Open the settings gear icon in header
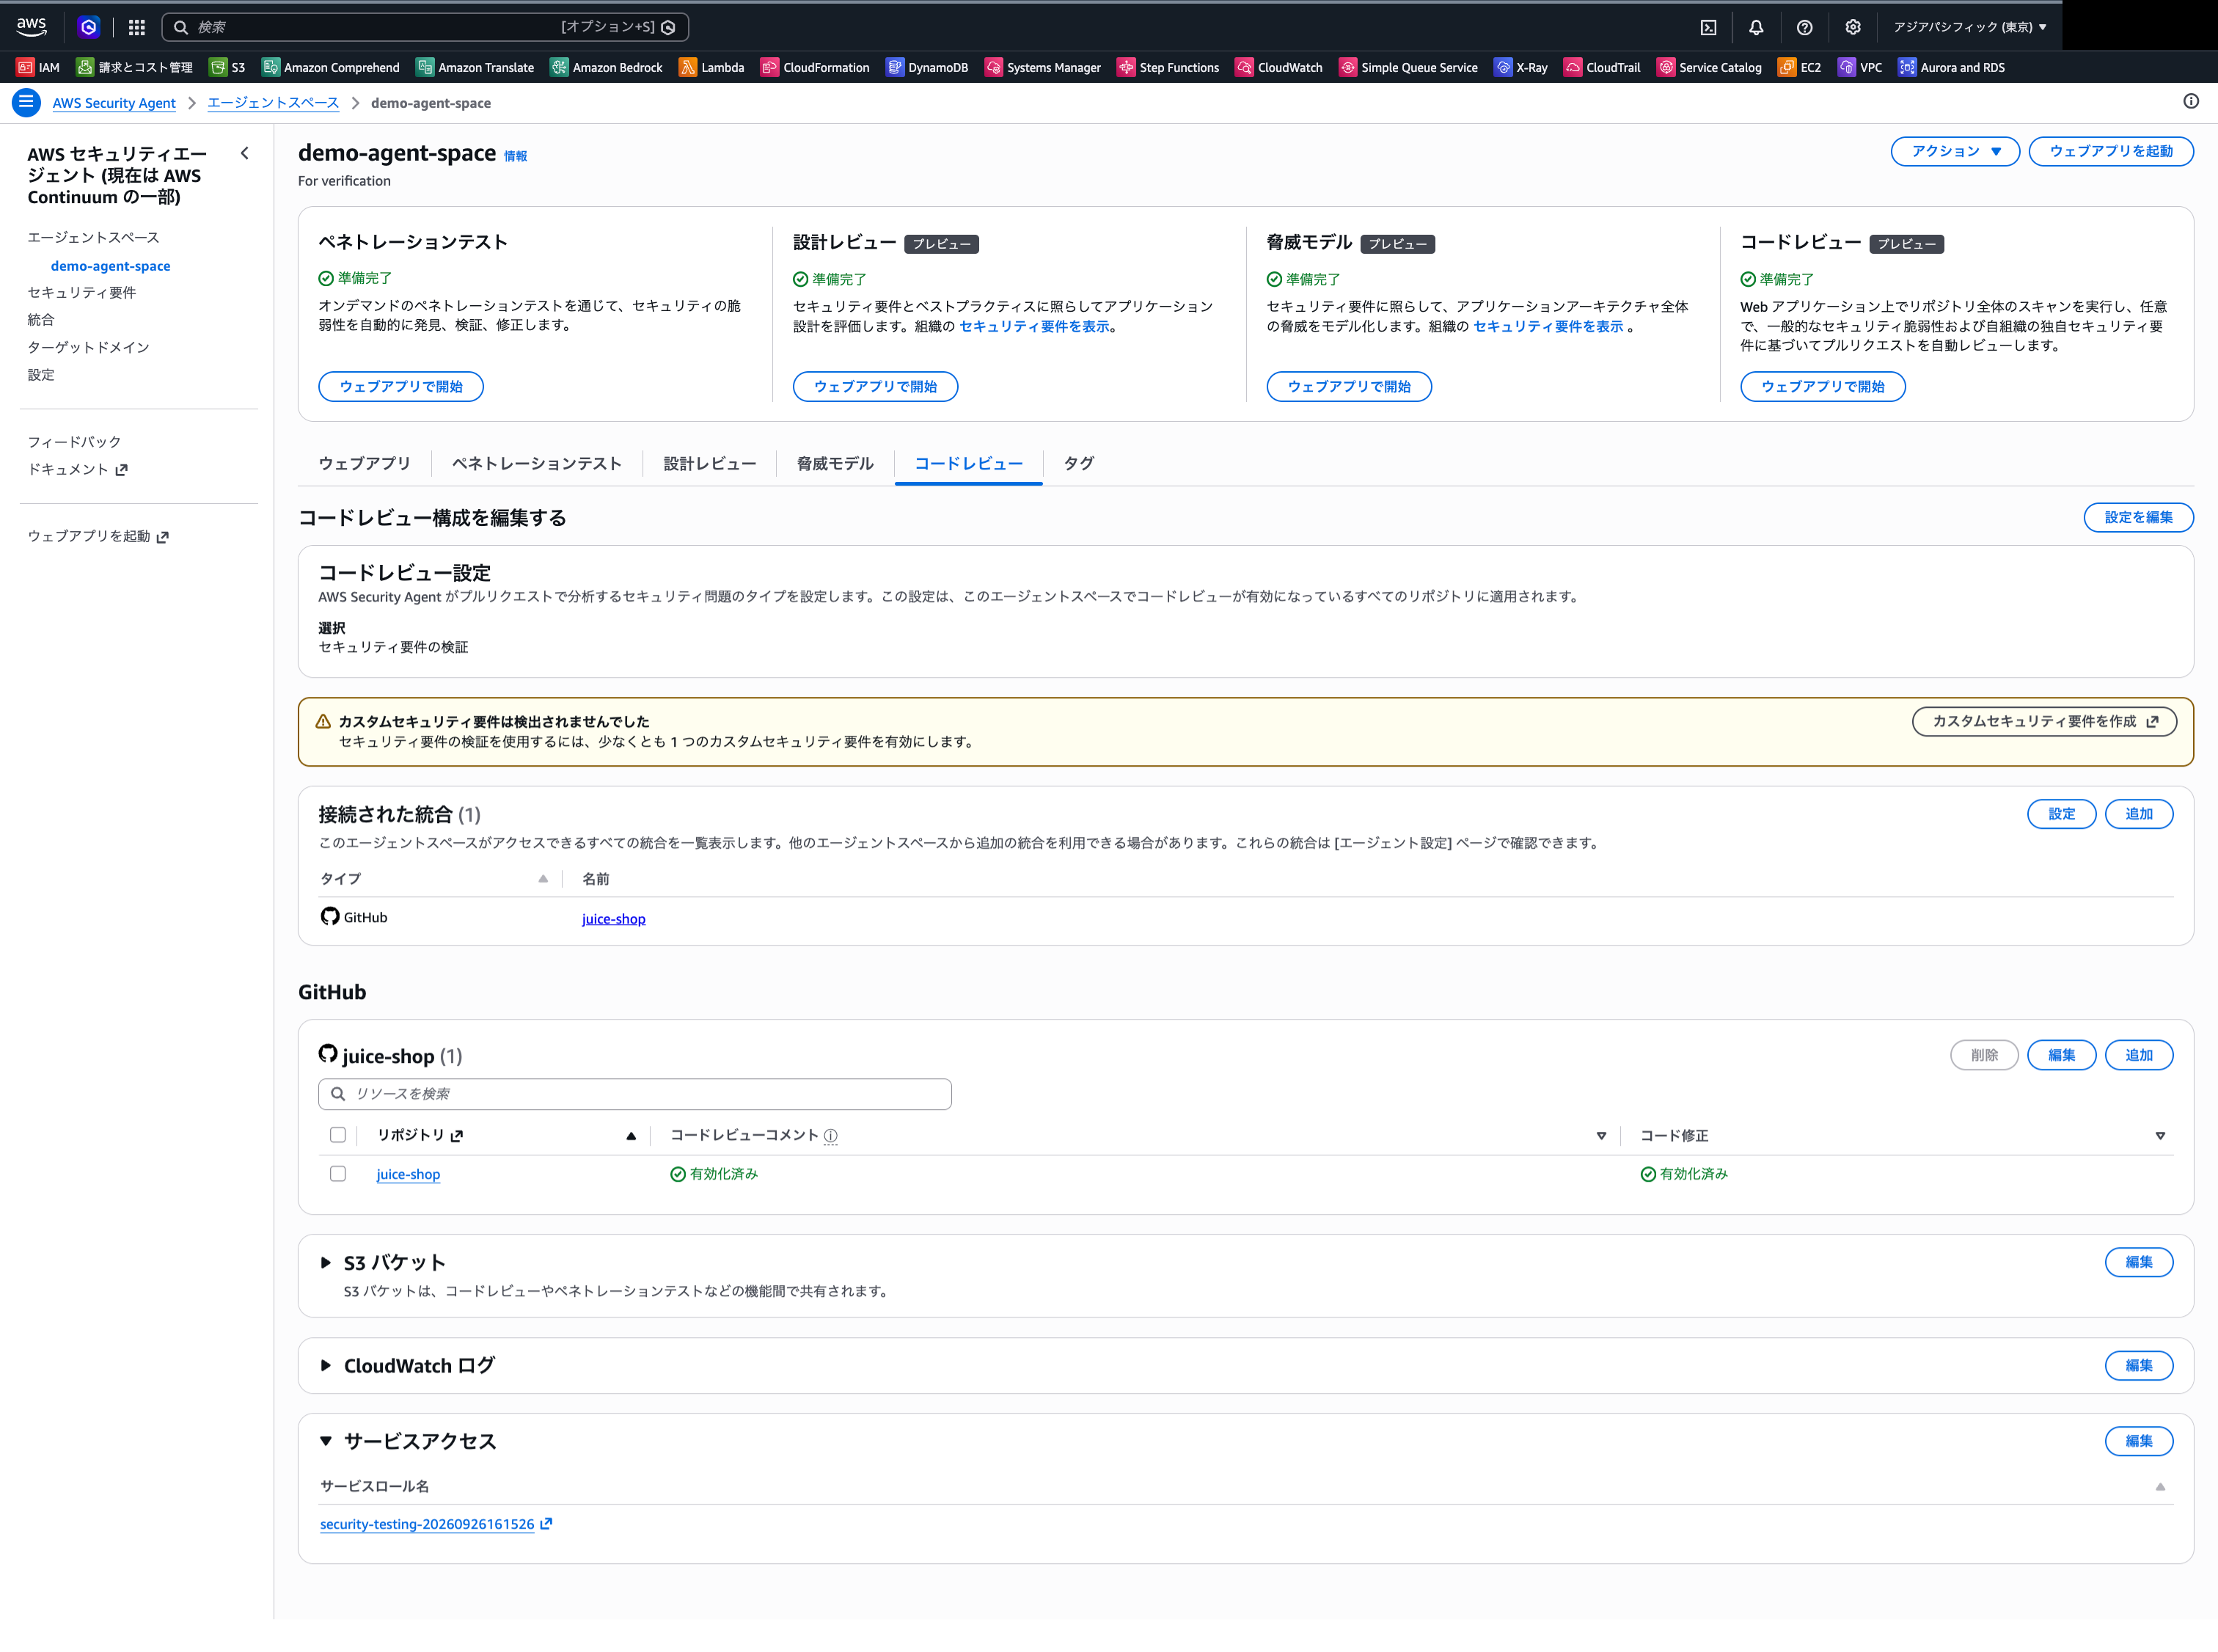The height and width of the screenshot is (1652, 2218). [x=1852, y=27]
